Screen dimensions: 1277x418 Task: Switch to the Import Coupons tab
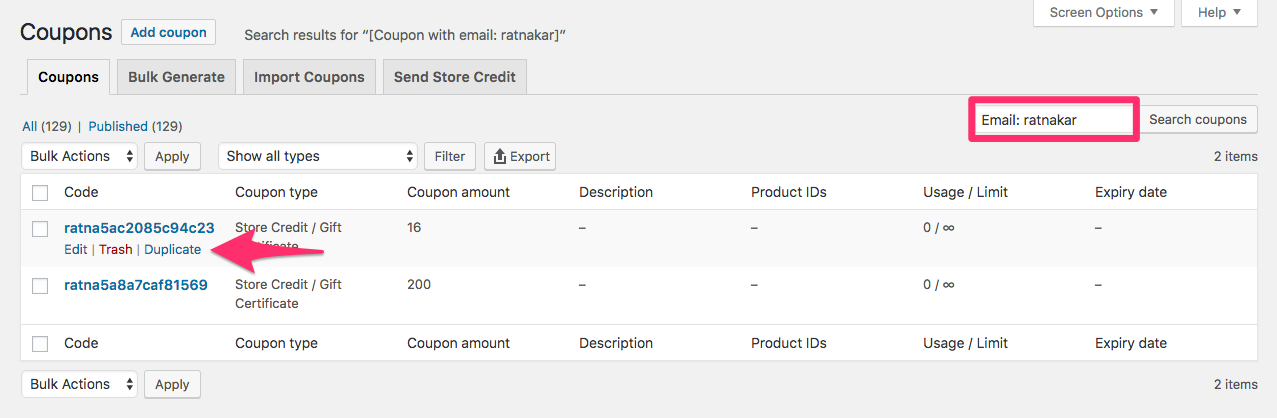point(309,77)
